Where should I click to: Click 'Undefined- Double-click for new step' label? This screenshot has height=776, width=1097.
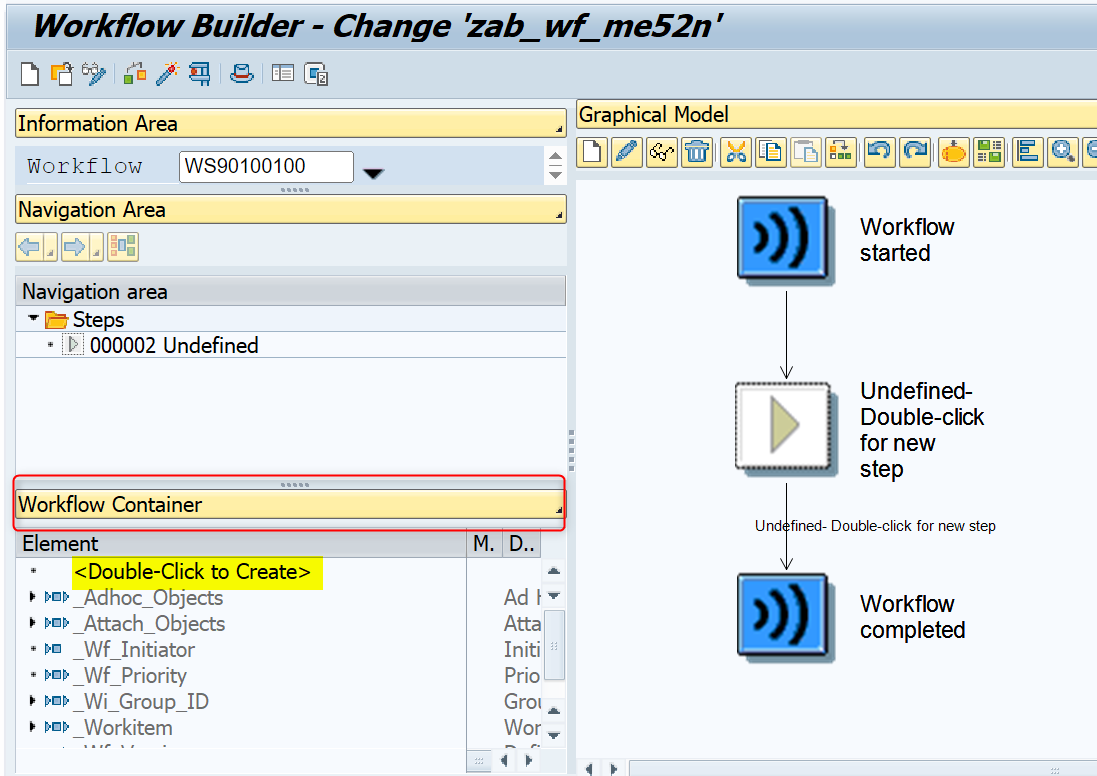coord(875,525)
